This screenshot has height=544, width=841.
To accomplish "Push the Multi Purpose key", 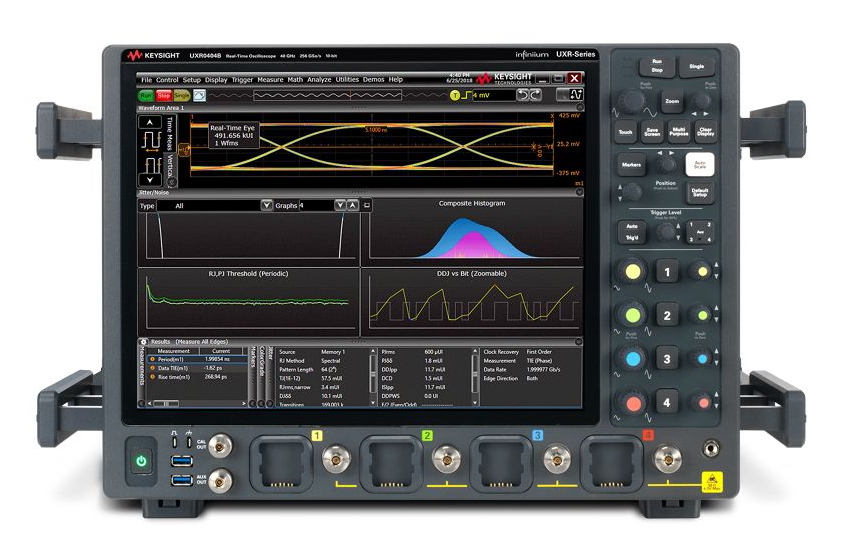I will tap(678, 131).
